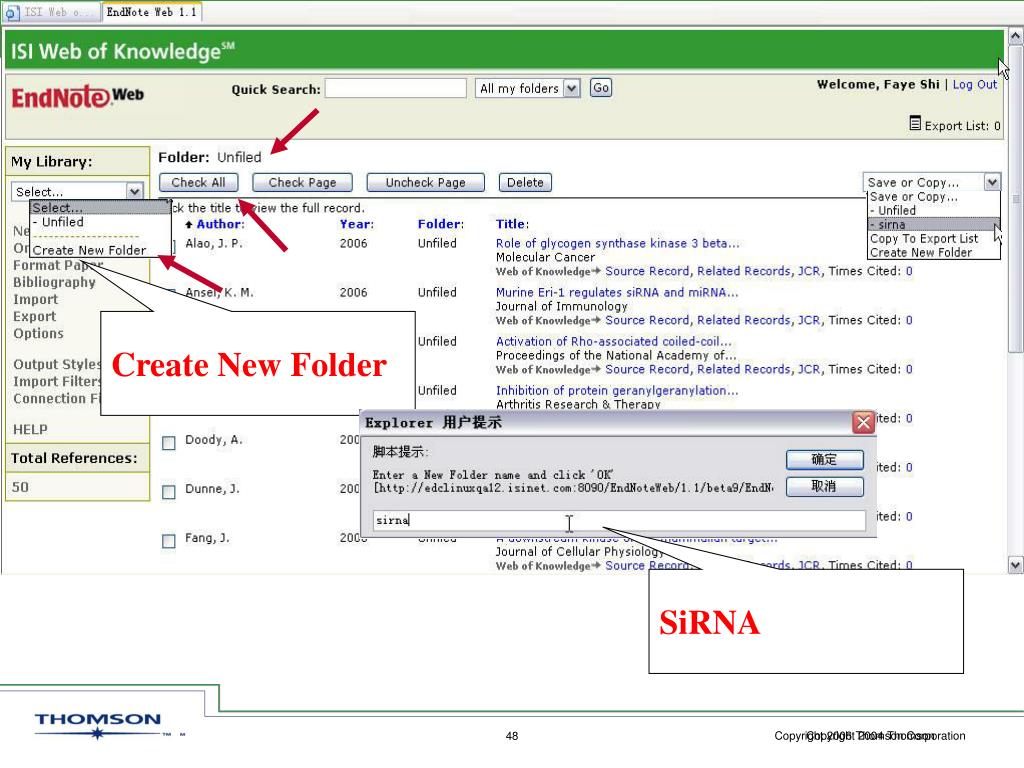Choose Create New Folder in My Library list

point(89,250)
